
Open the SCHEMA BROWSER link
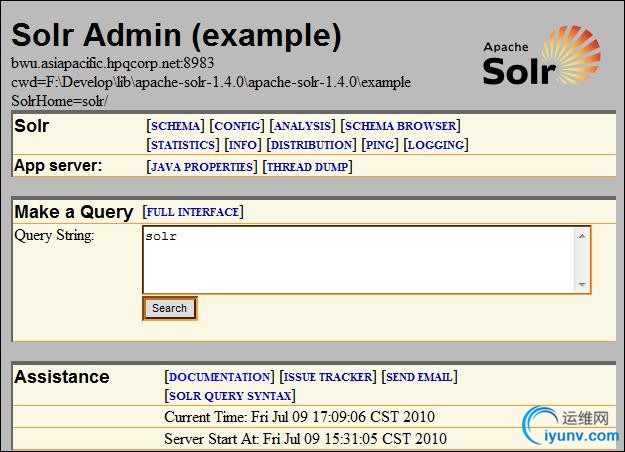(400, 126)
